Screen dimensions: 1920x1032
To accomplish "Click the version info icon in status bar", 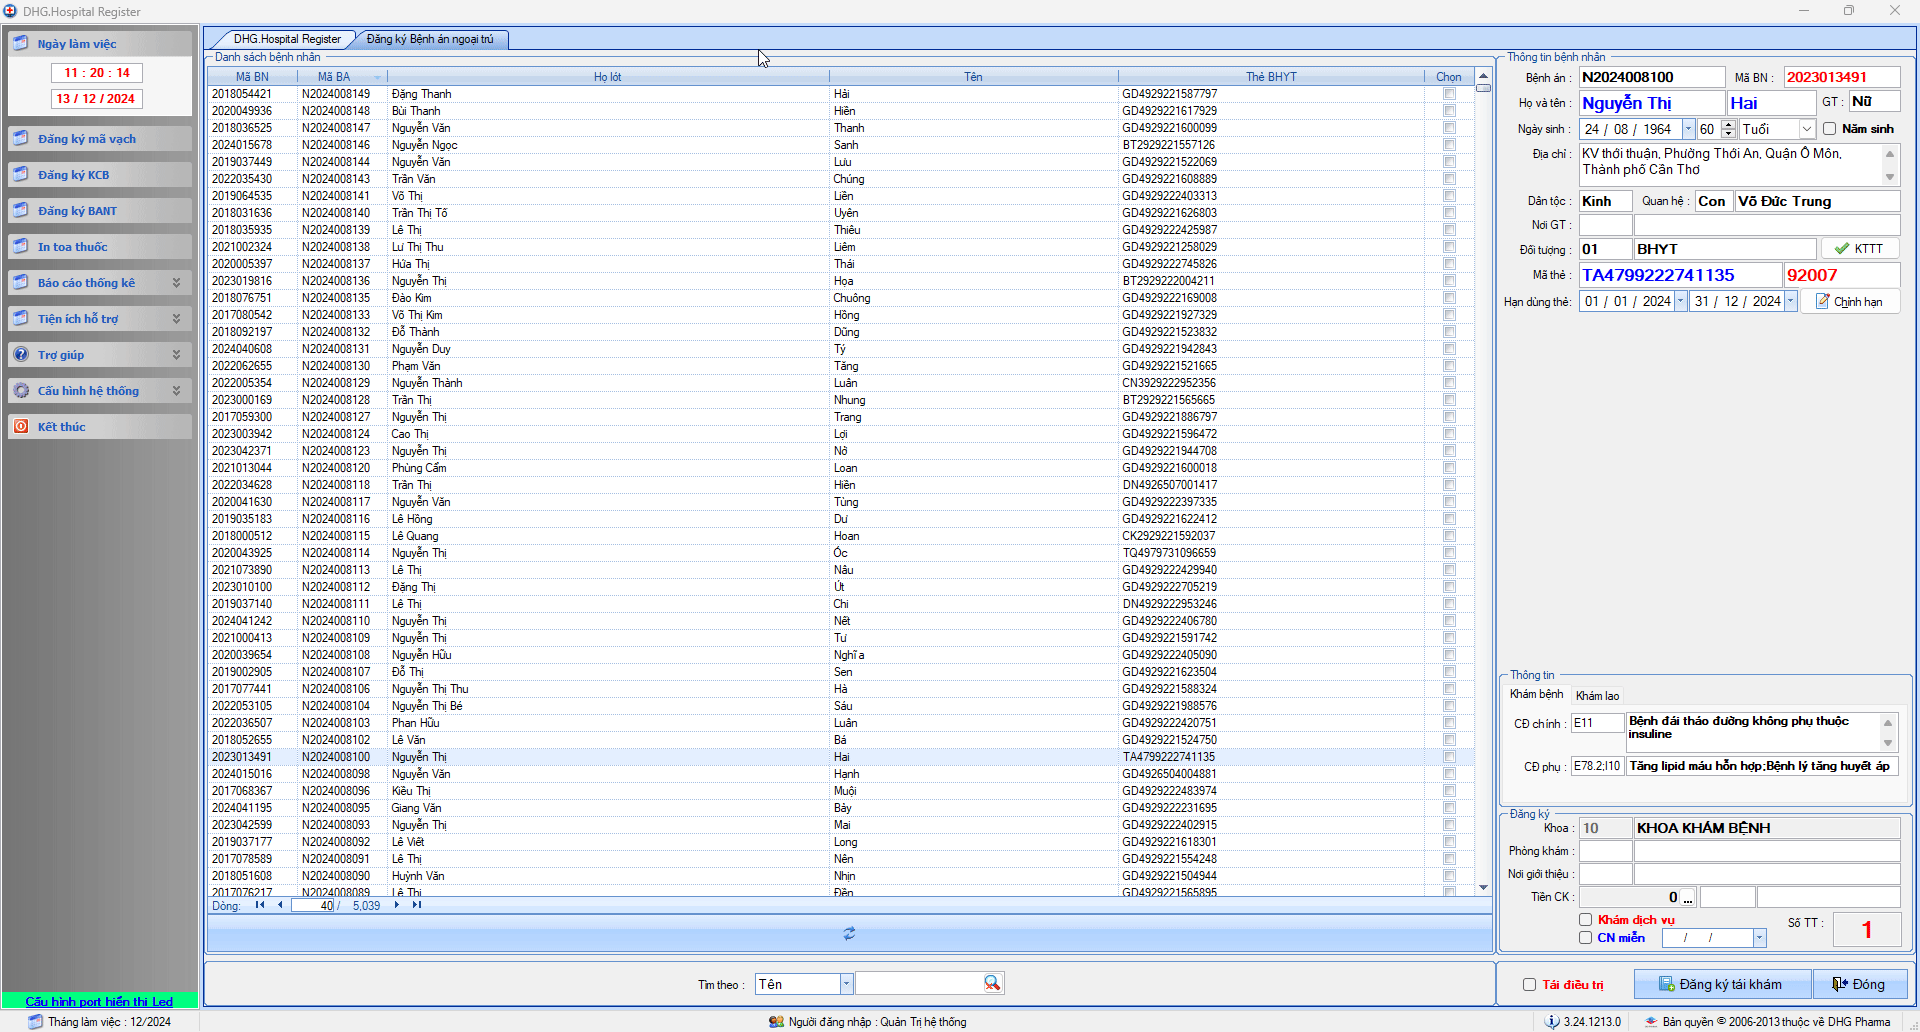I will (1552, 1022).
